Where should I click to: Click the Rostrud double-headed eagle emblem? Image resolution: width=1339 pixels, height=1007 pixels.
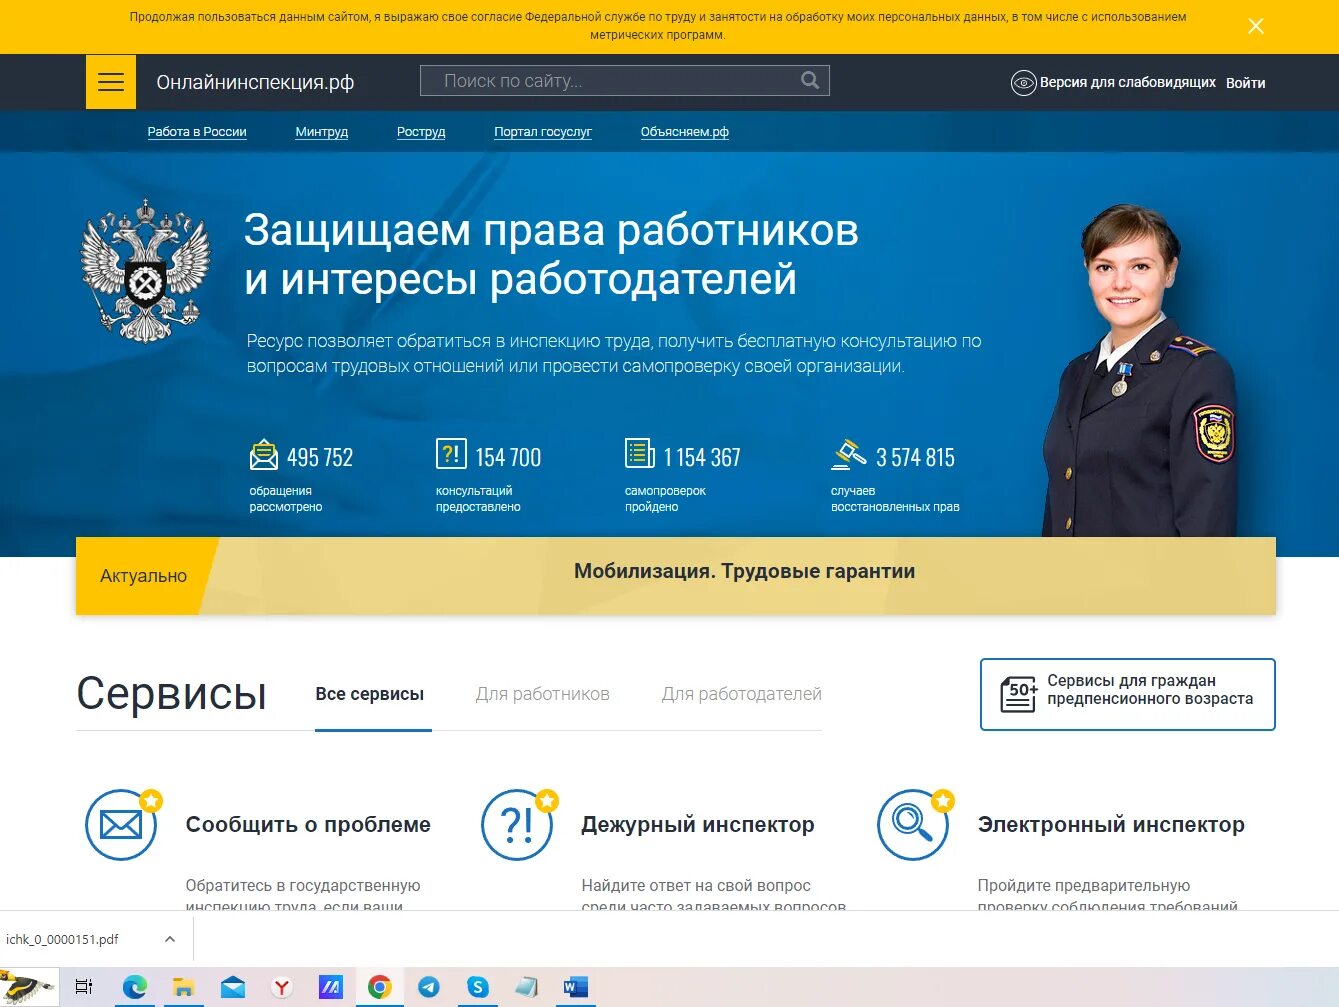click(x=146, y=271)
